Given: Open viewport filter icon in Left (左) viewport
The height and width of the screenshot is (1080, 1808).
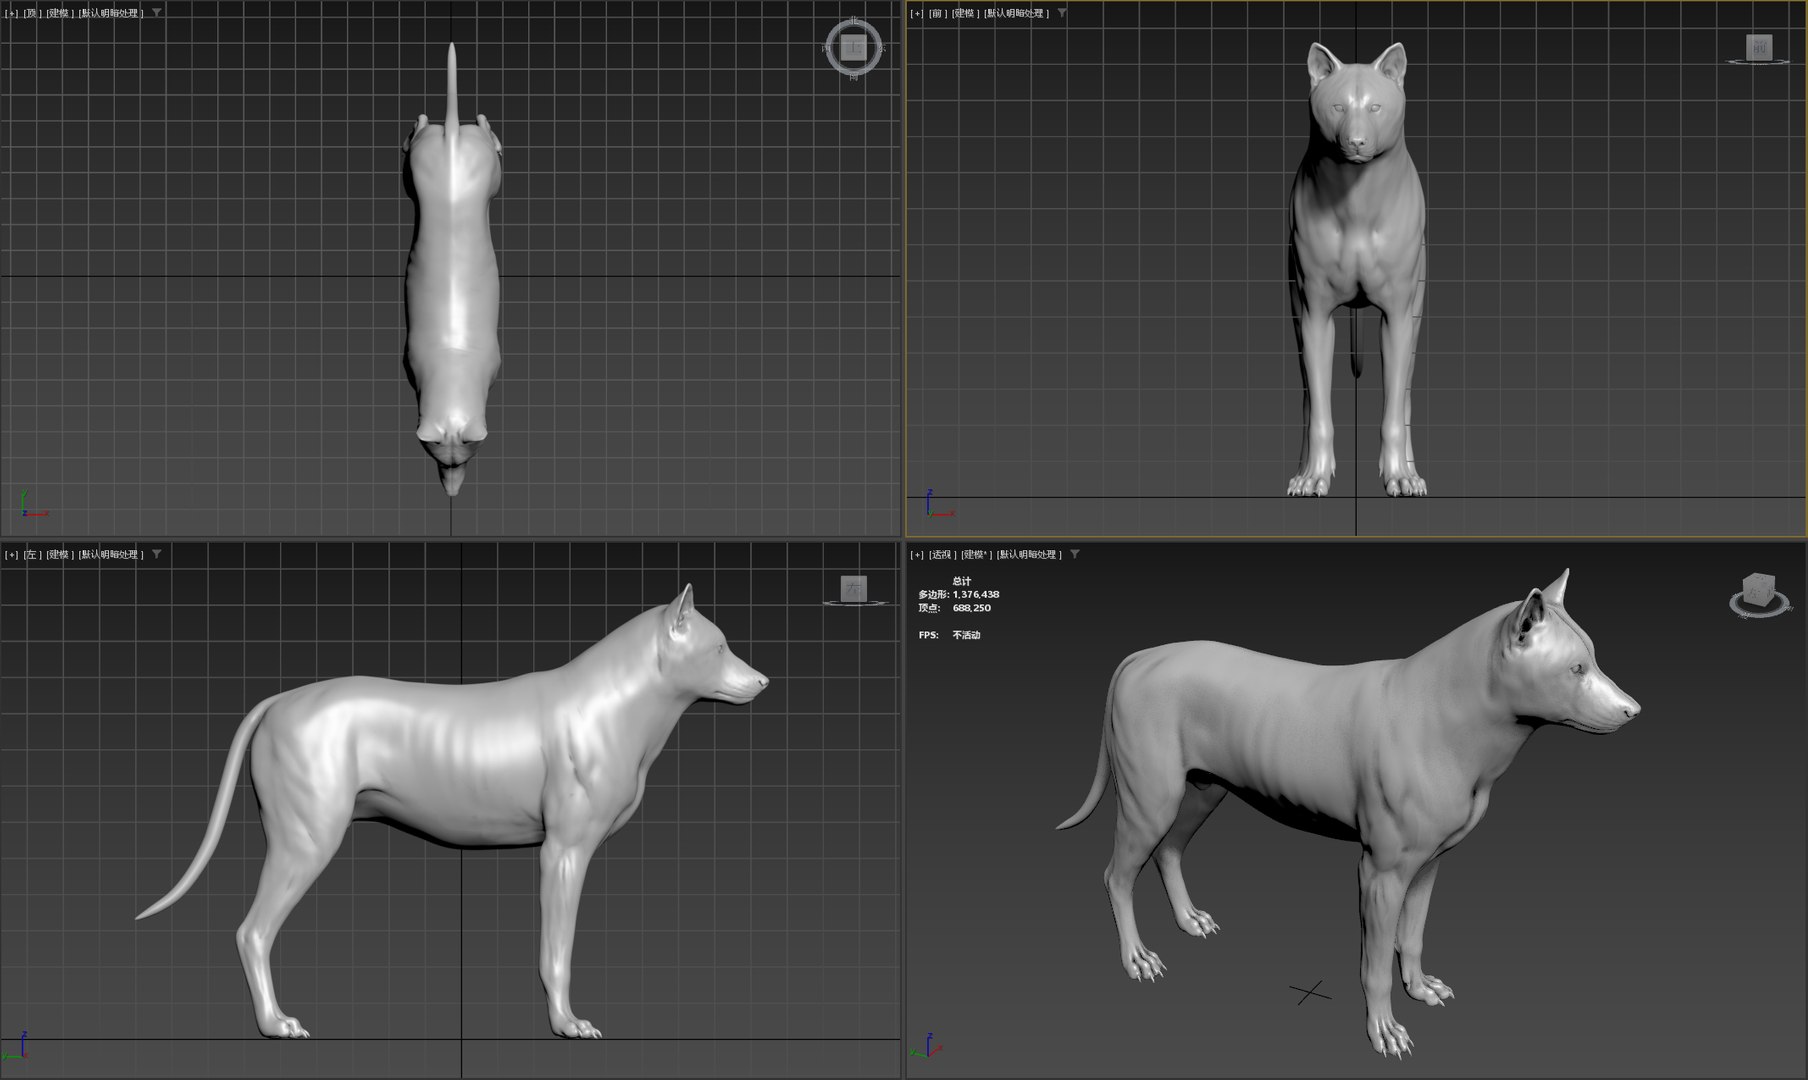Looking at the screenshot, I should click(x=157, y=554).
